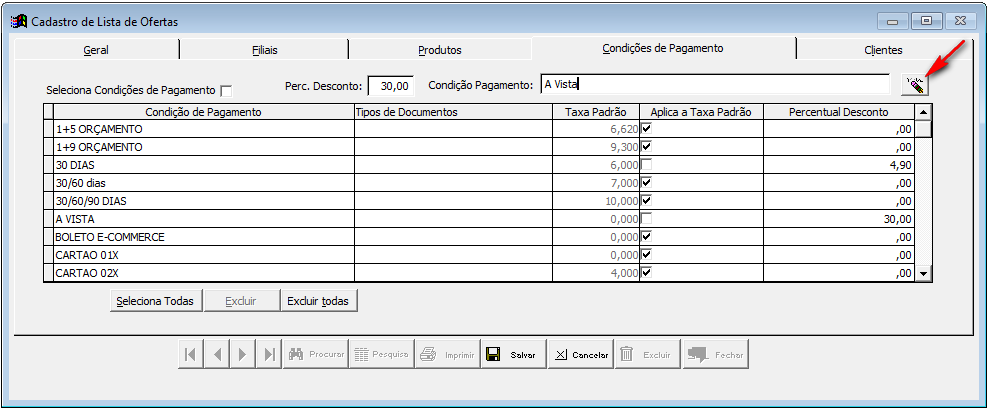Switch to the Produtos tab

click(x=439, y=49)
